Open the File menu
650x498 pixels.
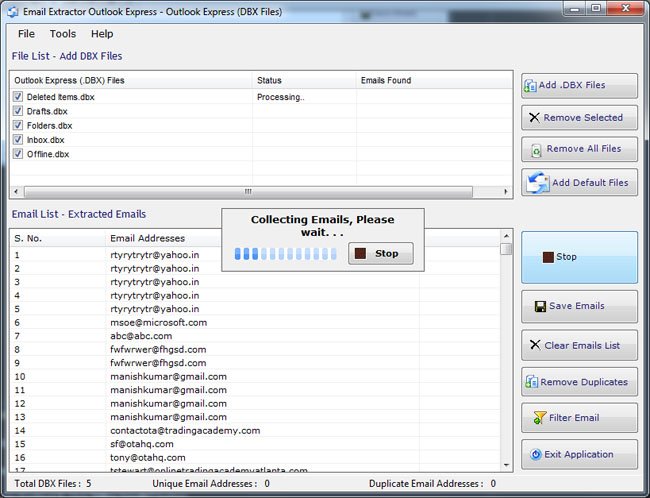[26, 34]
